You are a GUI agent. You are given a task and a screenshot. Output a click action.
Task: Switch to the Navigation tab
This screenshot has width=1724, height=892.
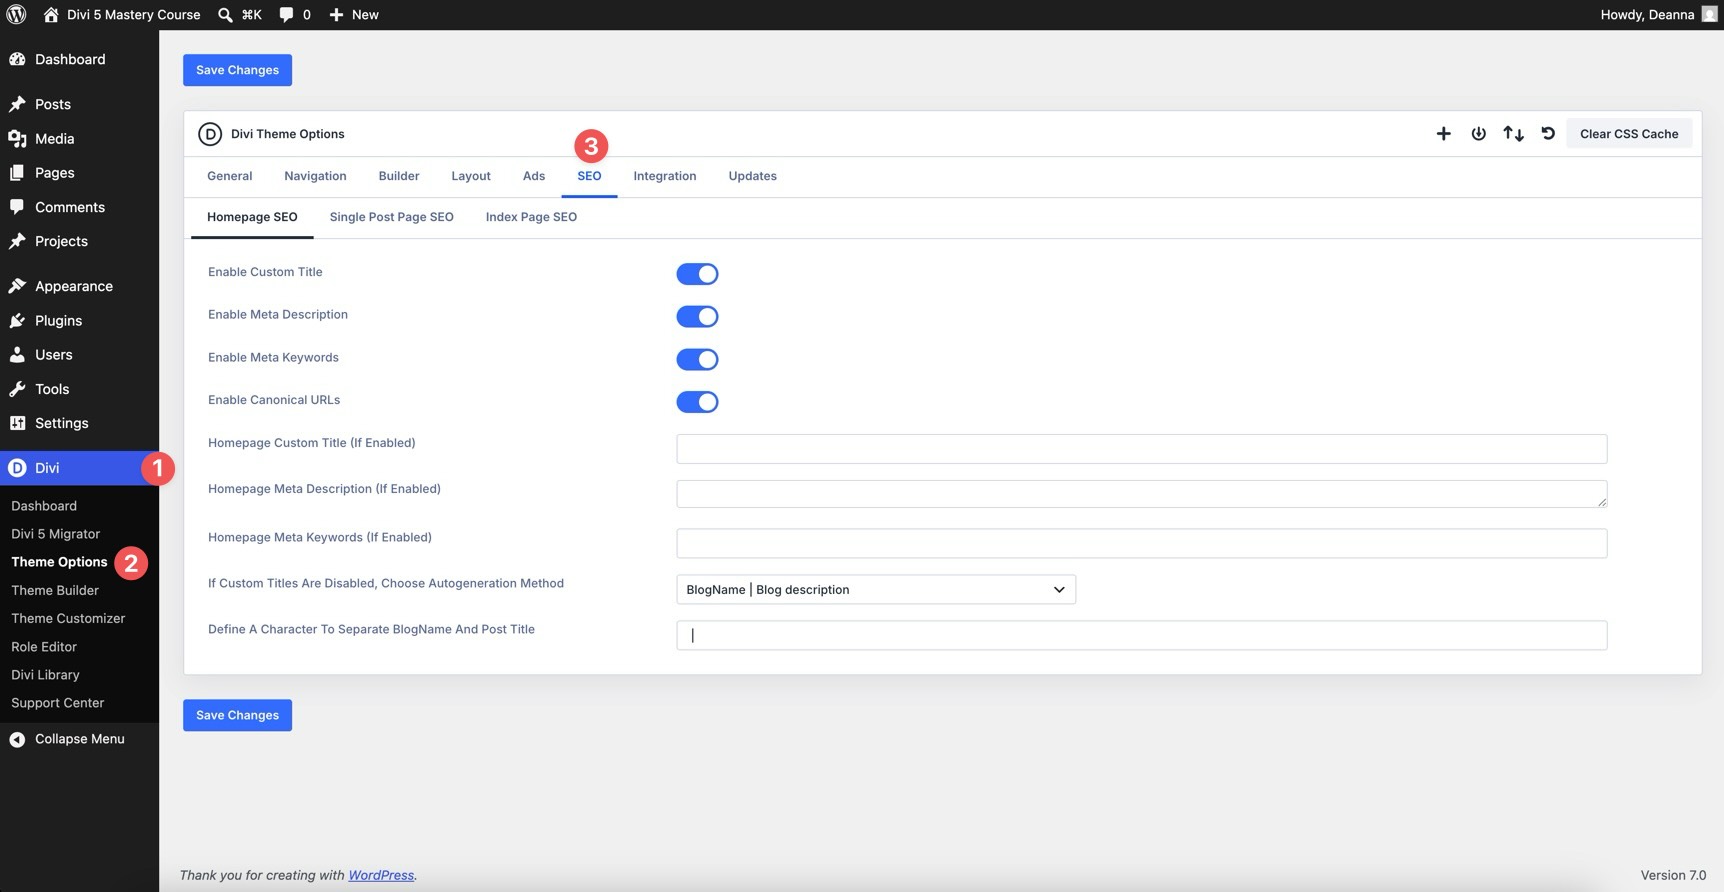coord(315,176)
